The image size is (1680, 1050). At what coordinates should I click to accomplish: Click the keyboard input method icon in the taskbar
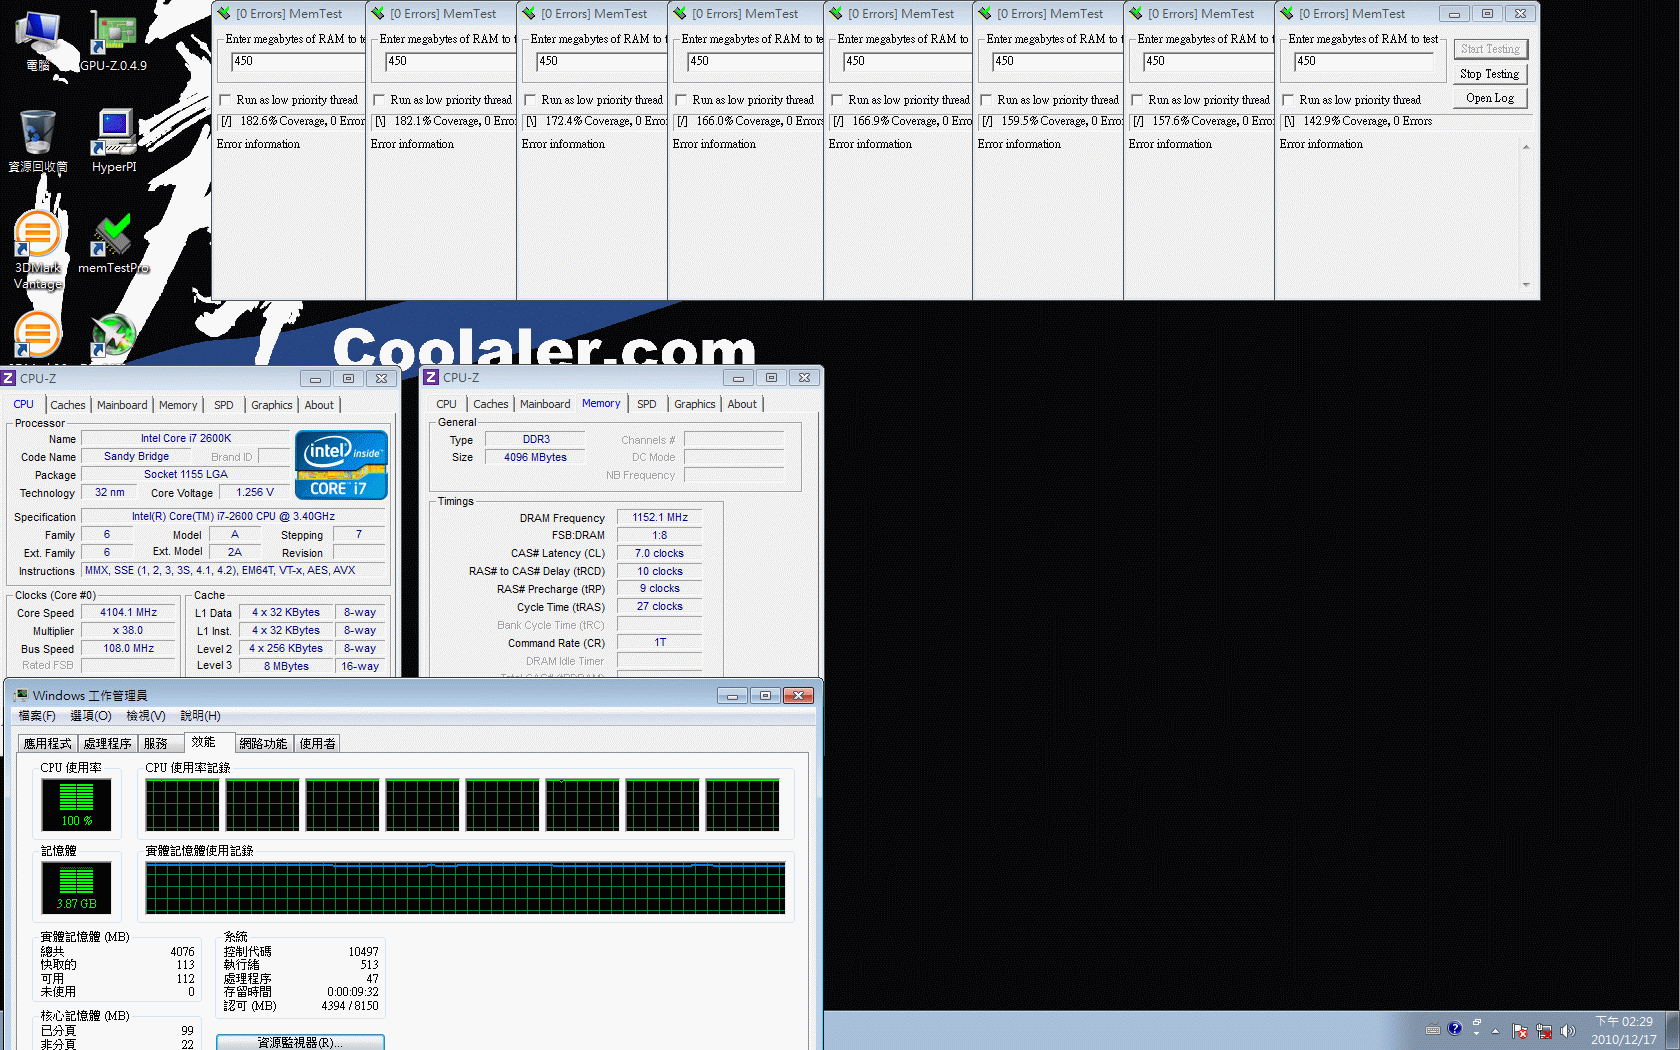pyautogui.click(x=1433, y=1029)
